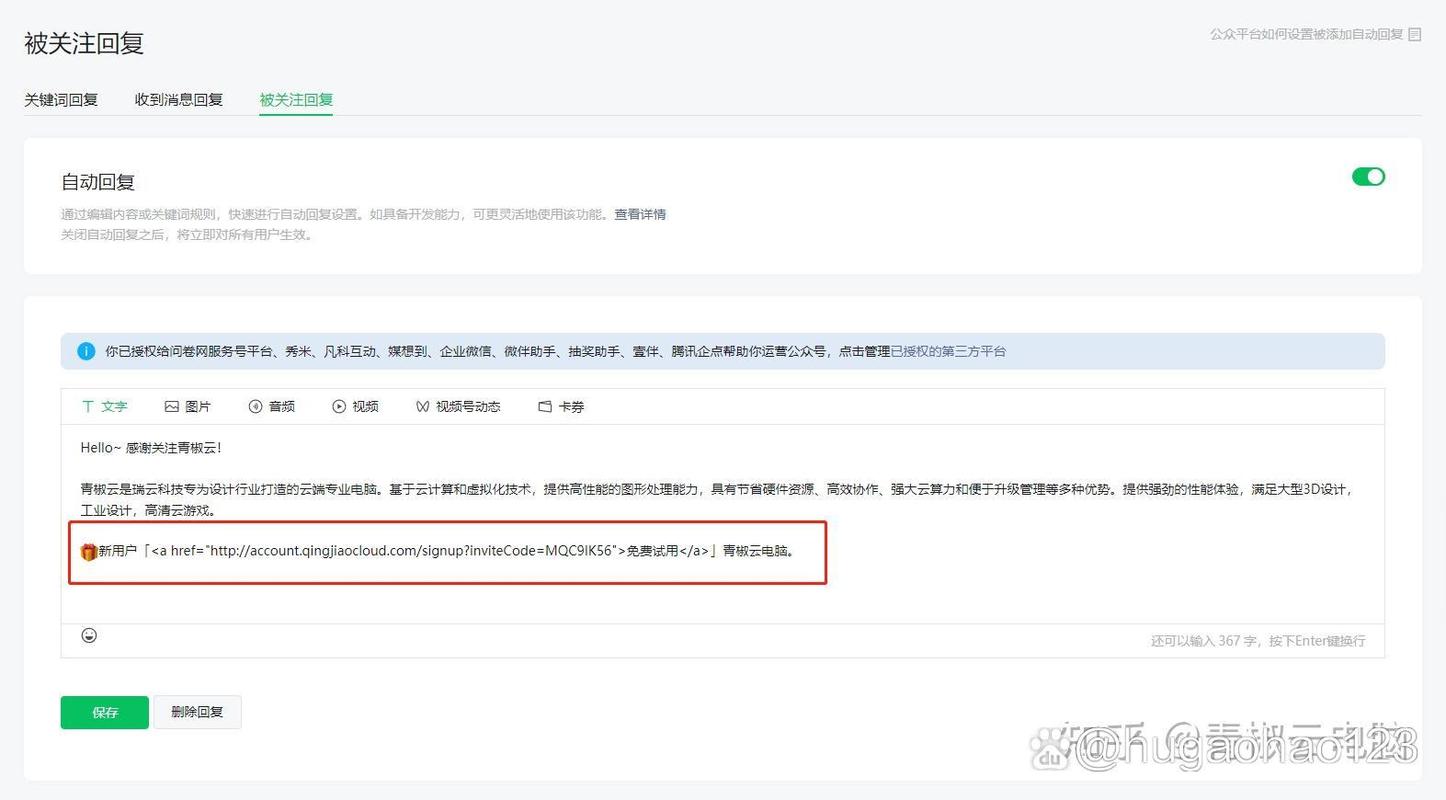Screen dimensions: 1446x800
Task: Open the emoji picker below the editor
Action: (x=89, y=635)
